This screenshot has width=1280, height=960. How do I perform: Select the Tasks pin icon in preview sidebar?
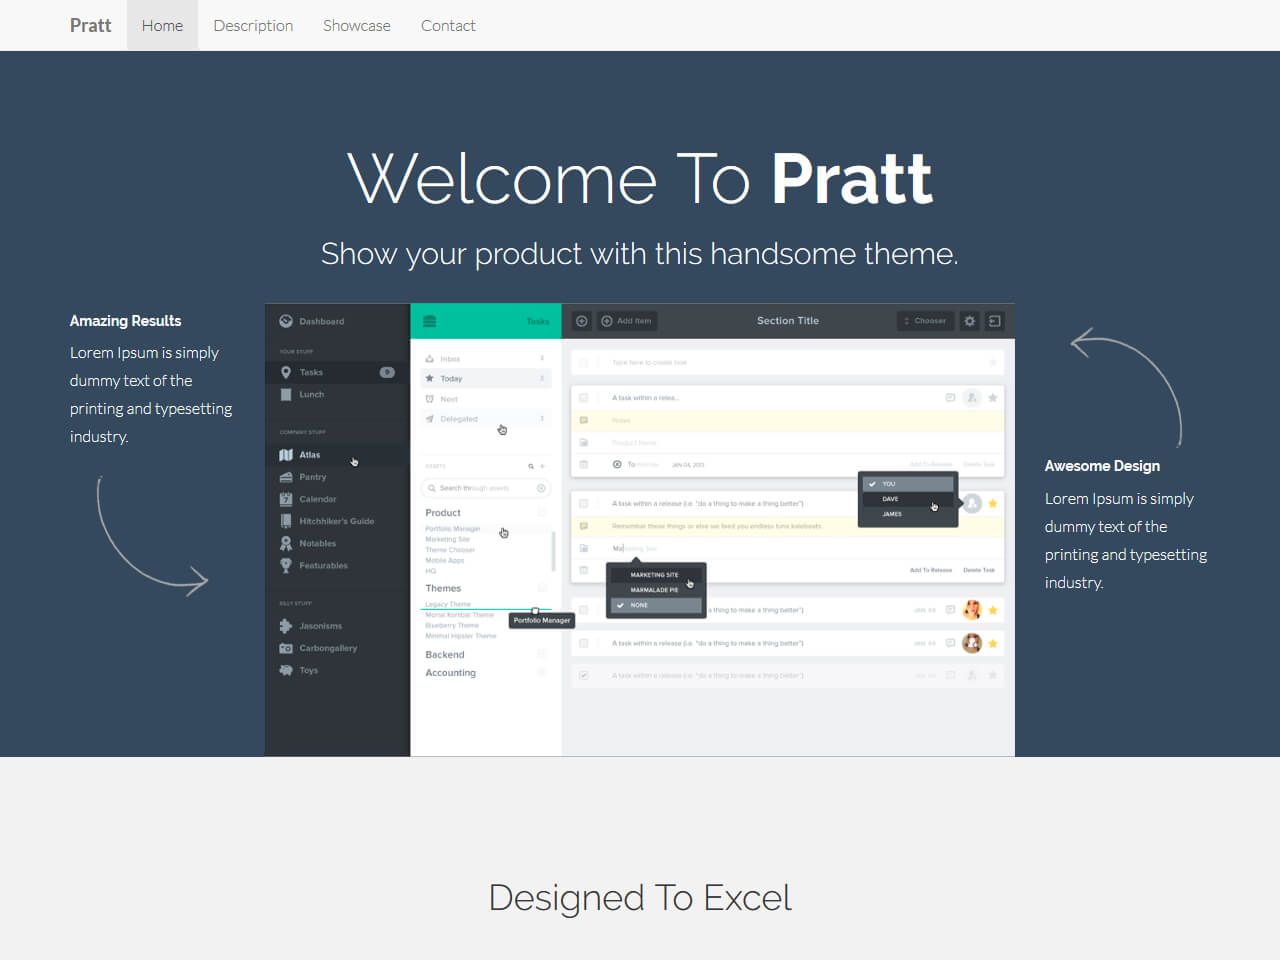coord(286,372)
